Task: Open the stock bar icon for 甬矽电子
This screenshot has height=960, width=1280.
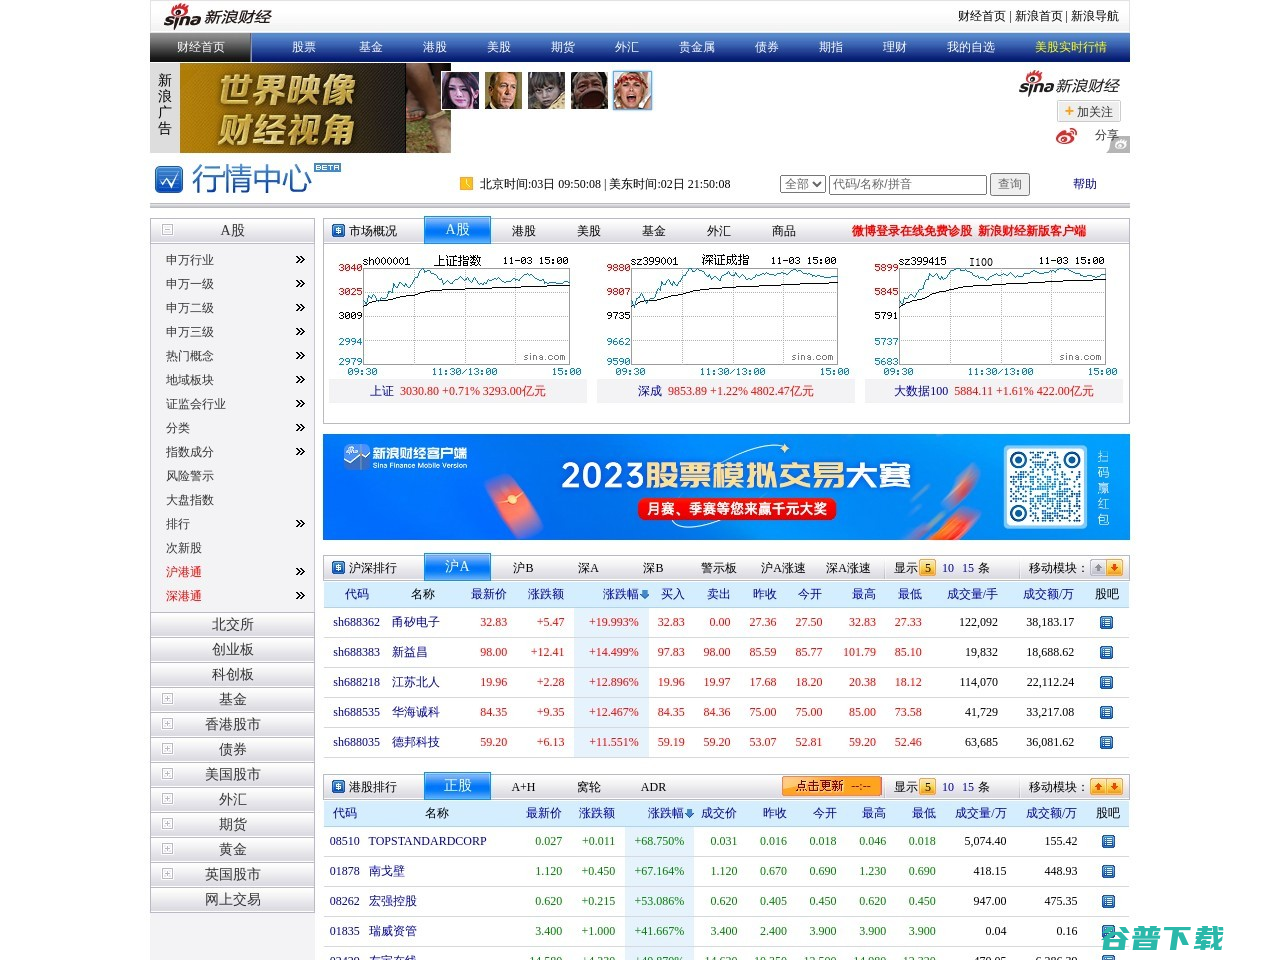Action: (x=1106, y=622)
